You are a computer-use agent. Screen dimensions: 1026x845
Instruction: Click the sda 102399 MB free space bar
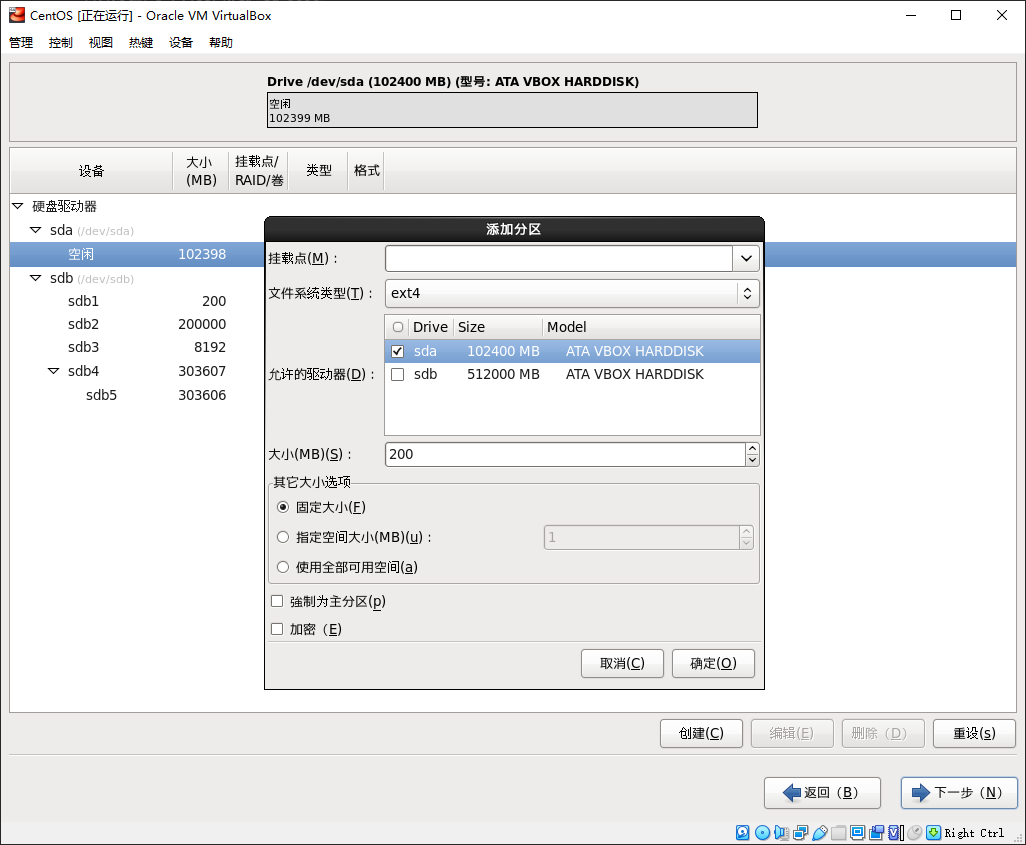tap(512, 110)
